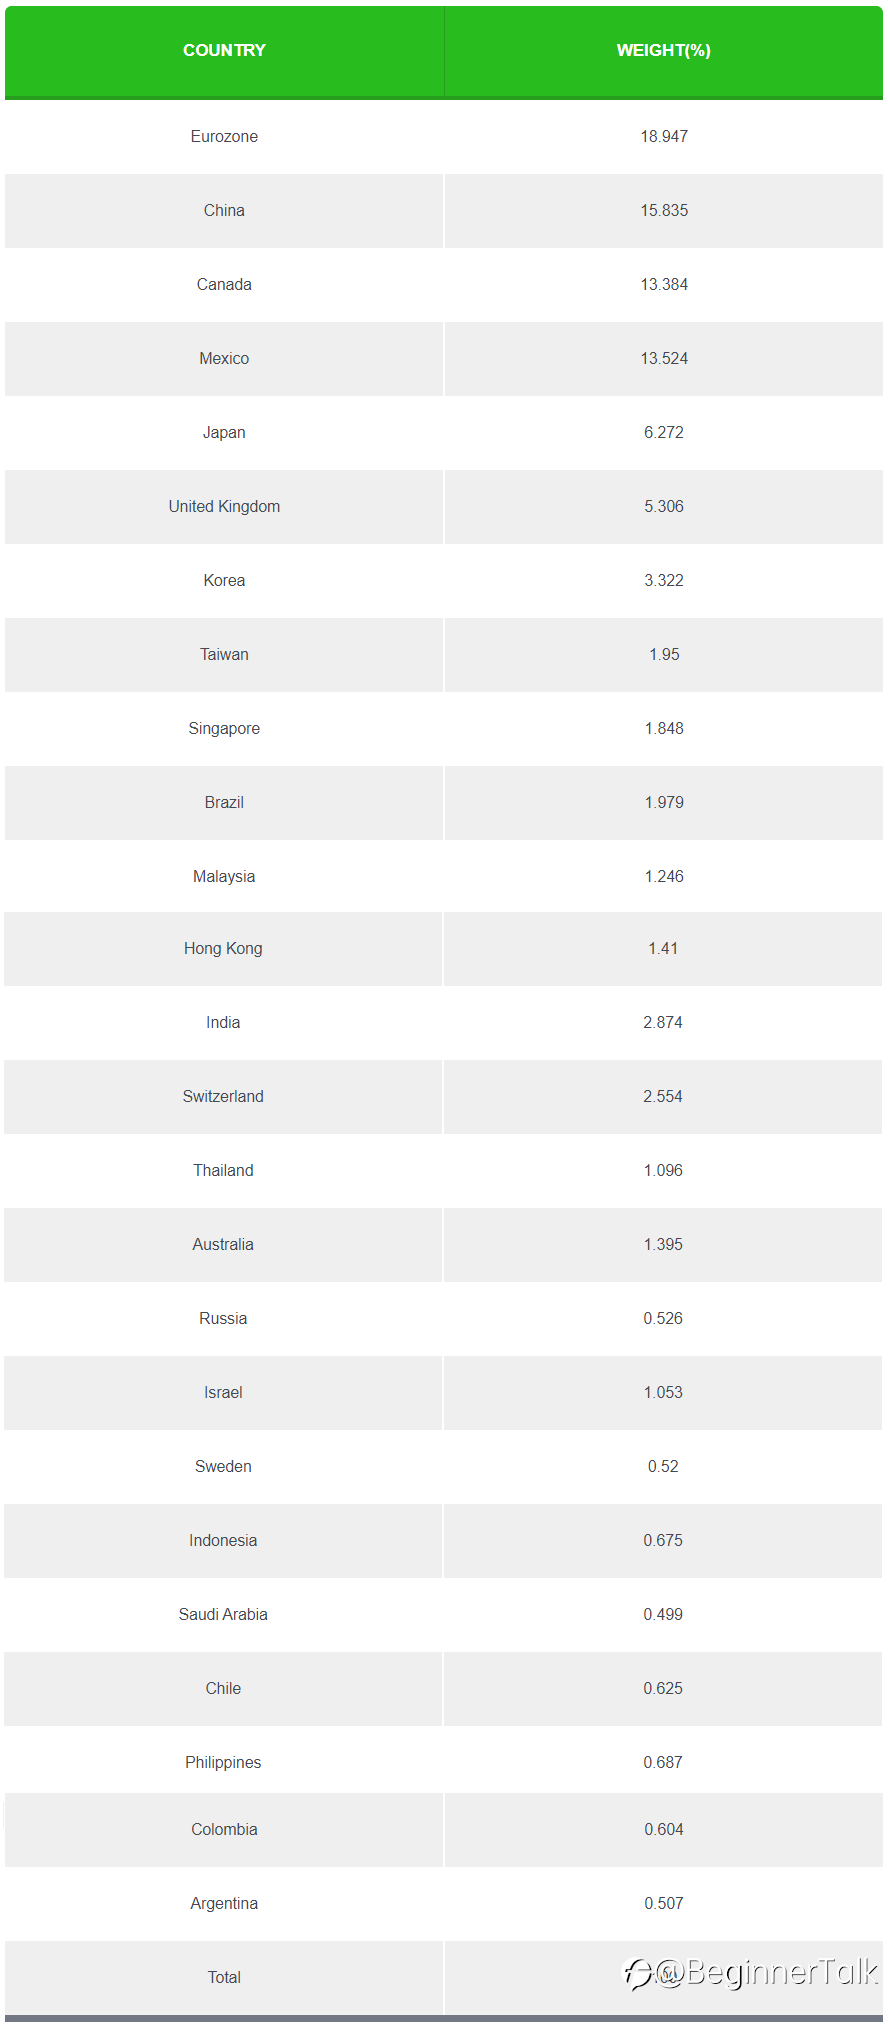Click the WEIGHT(%) column header

663,50
